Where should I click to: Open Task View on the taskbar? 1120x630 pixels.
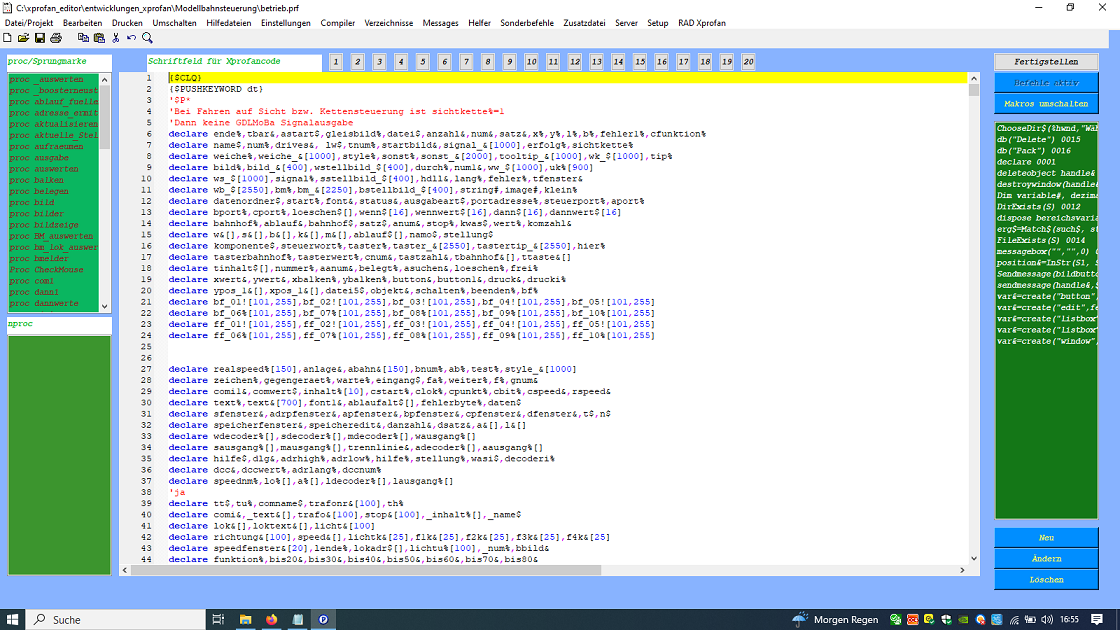tap(218, 619)
